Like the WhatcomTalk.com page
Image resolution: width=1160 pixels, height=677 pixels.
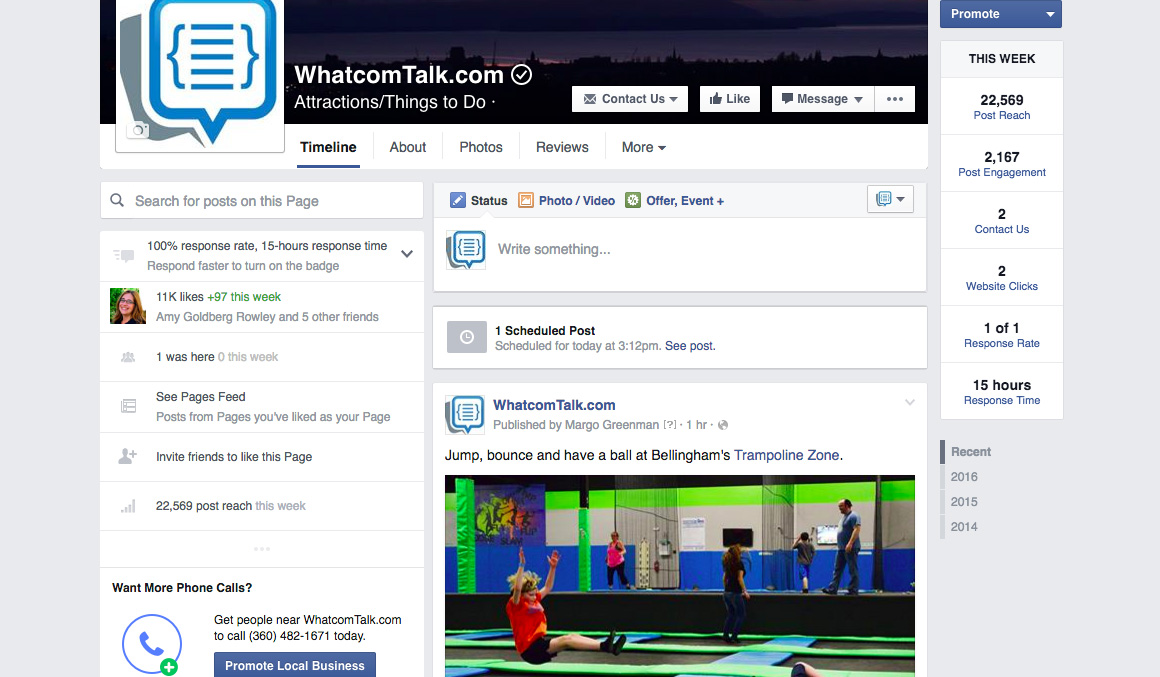[729, 99]
